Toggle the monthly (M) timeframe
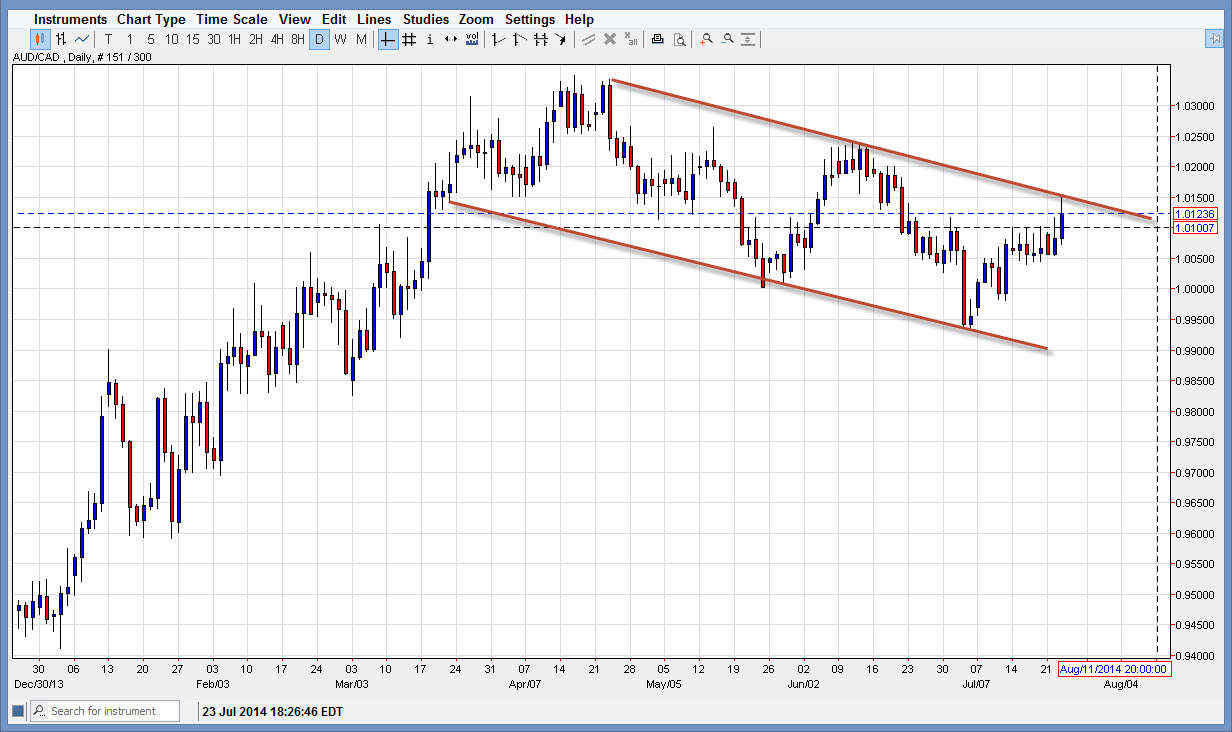 (362, 39)
